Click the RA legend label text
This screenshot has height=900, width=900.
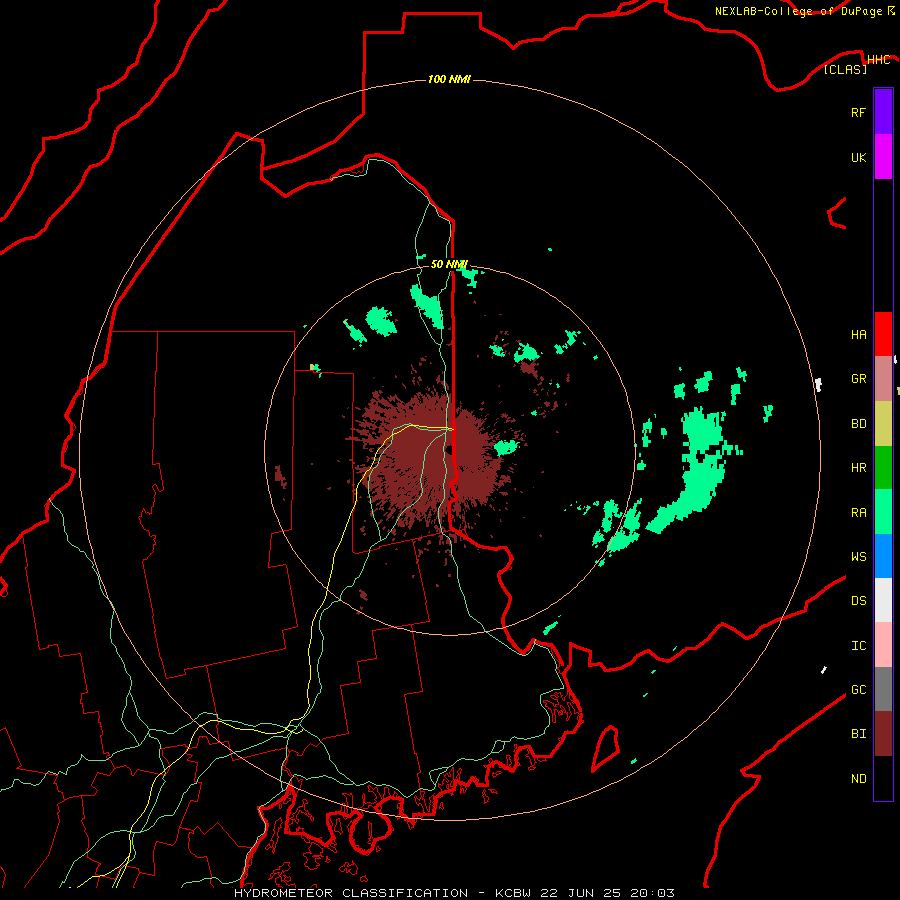click(x=858, y=513)
